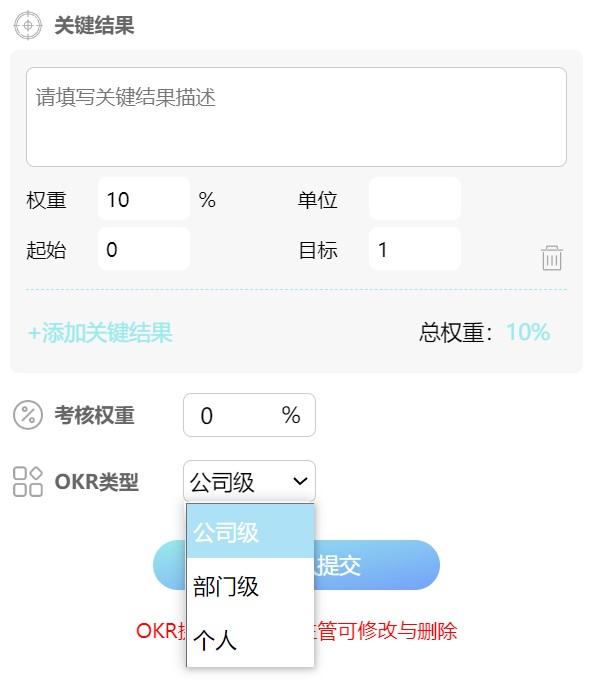Click the 权重 input showing 10
This screenshot has width=589, height=685.
[144, 199]
